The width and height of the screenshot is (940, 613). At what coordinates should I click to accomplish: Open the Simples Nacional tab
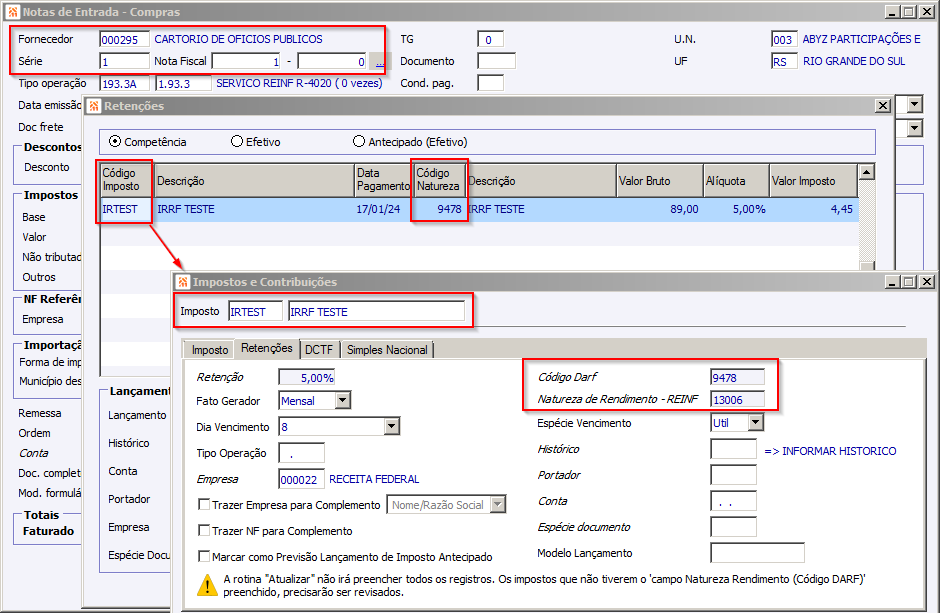pyautogui.click(x=387, y=350)
